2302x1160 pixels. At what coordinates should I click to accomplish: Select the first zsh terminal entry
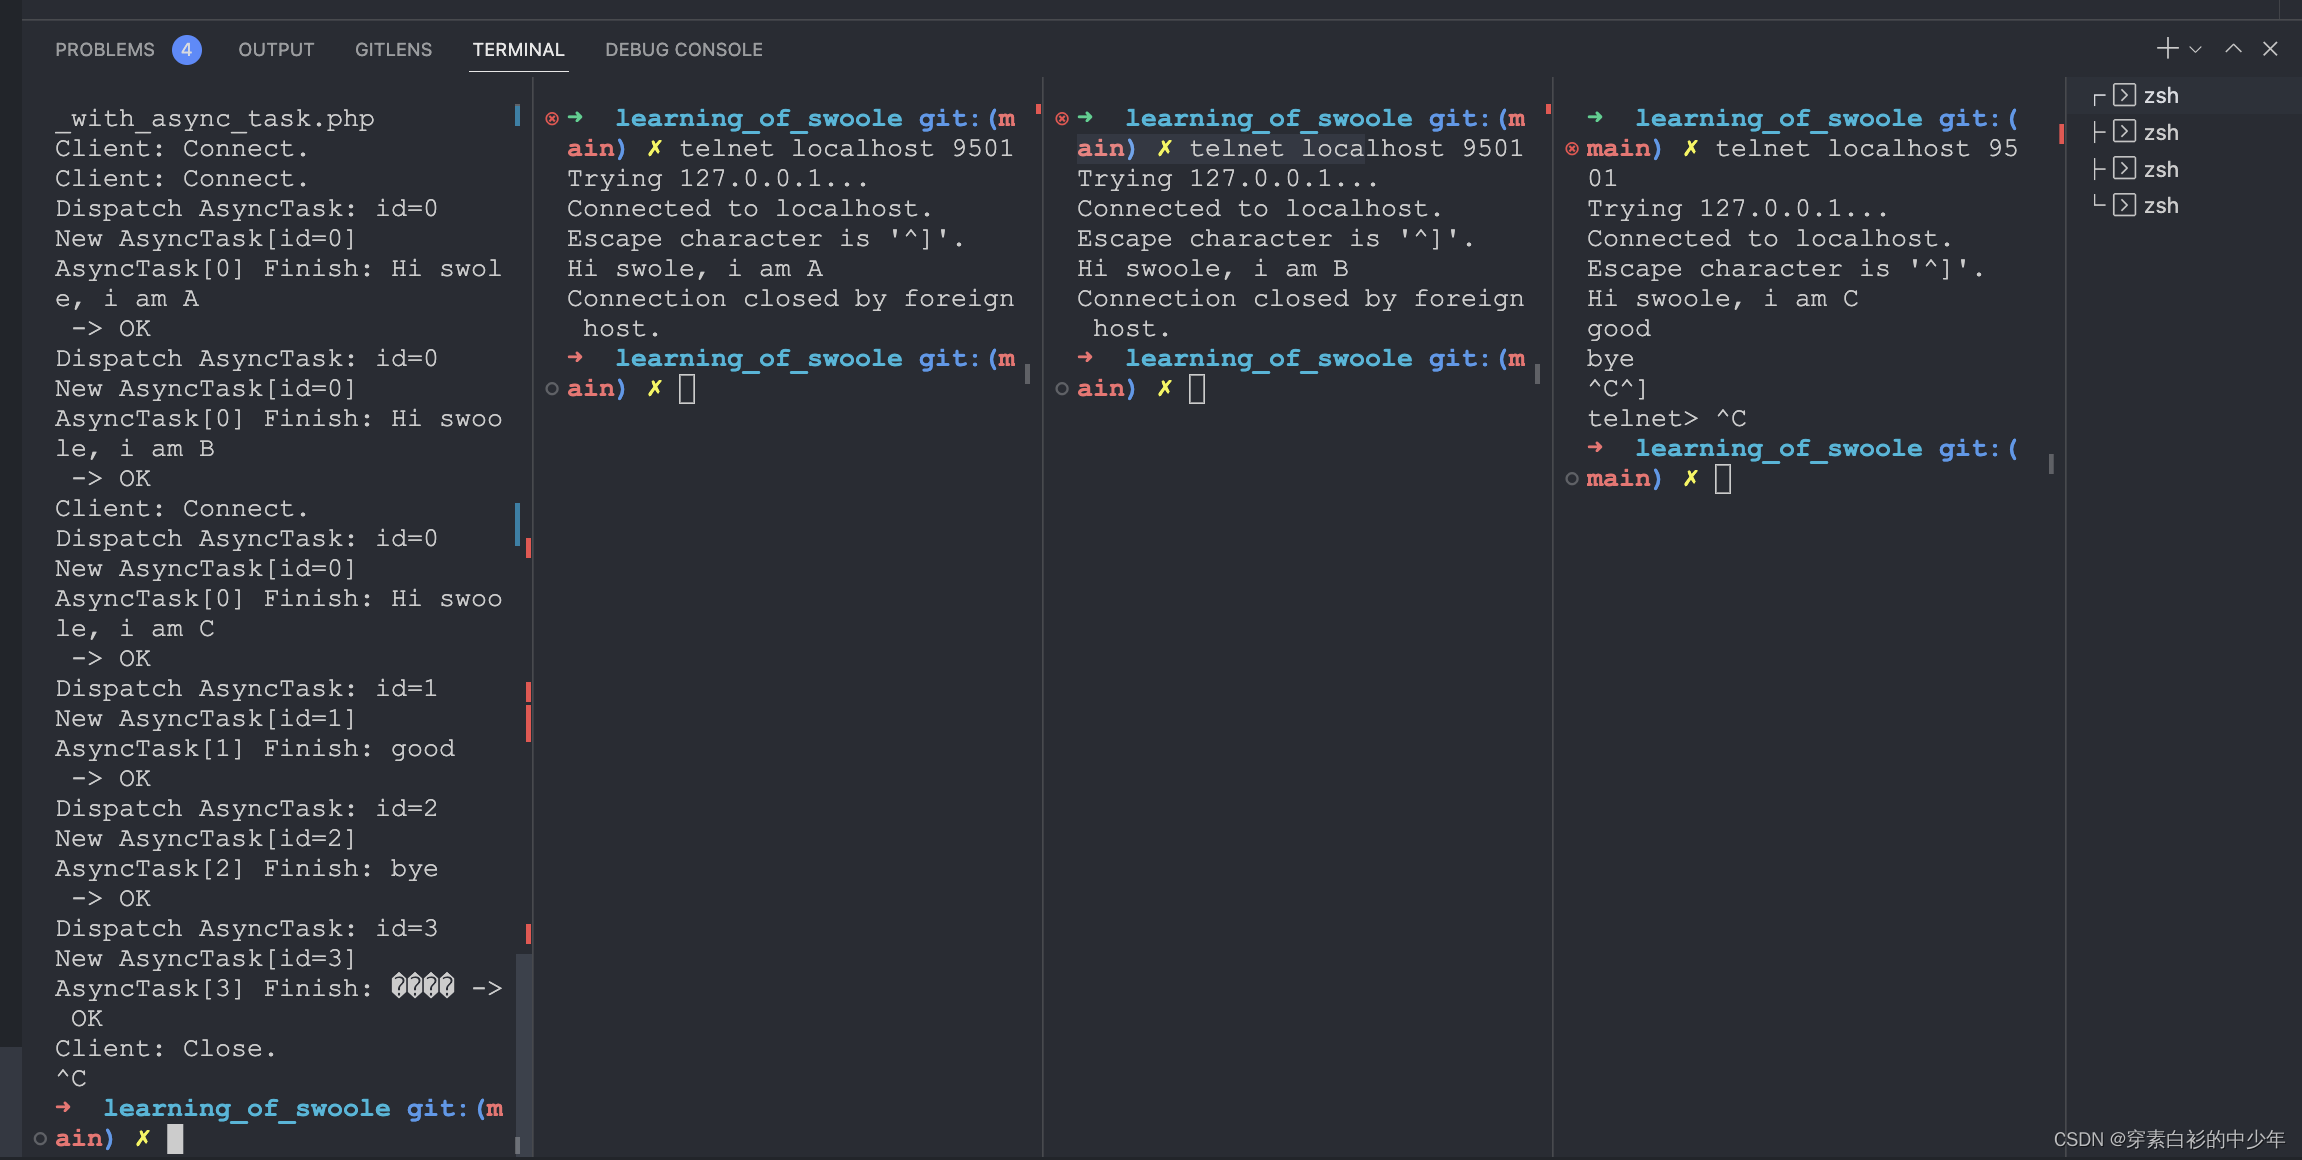[x=2160, y=96]
